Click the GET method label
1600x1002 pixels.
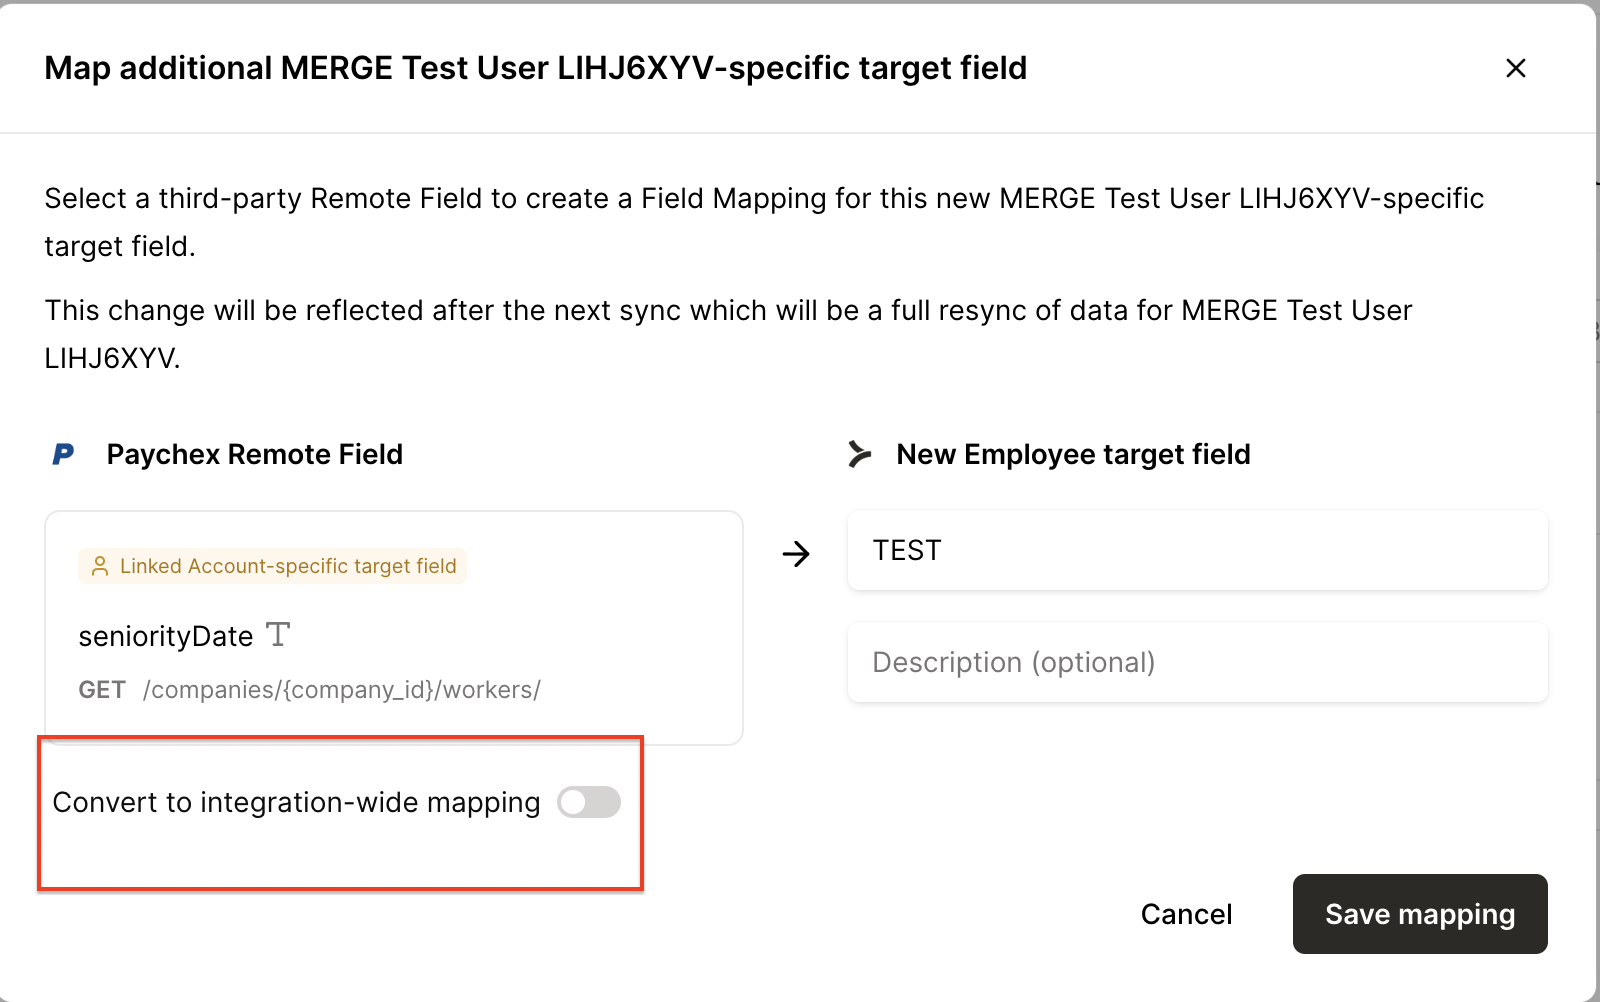102,690
